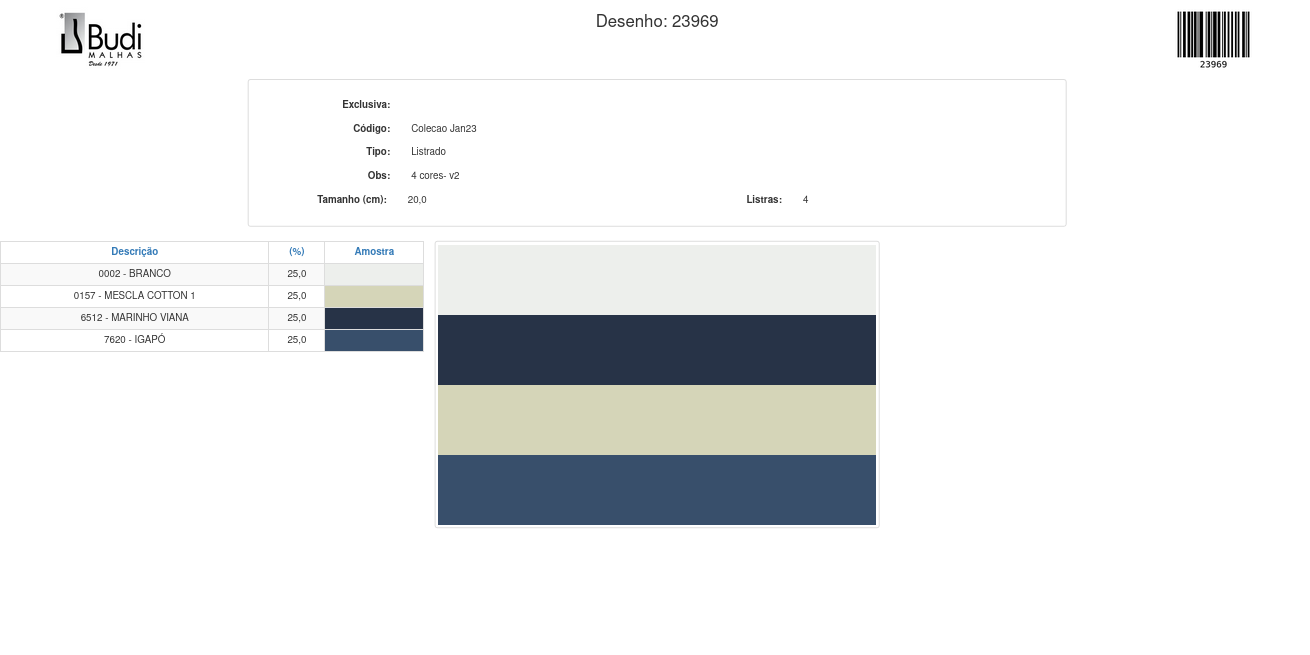Image resolution: width=1310 pixels, height=655 pixels.
Task: Select the 6512 - MARINHO VIANA row
Action: coord(134,318)
